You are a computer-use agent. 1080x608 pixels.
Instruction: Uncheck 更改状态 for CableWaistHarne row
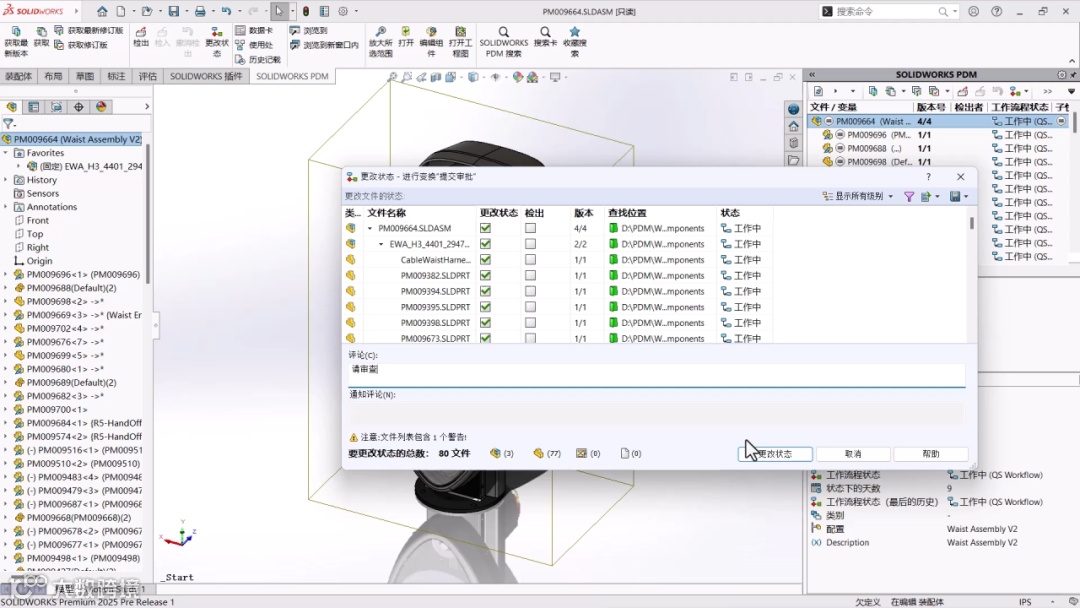(x=486, y=260)
